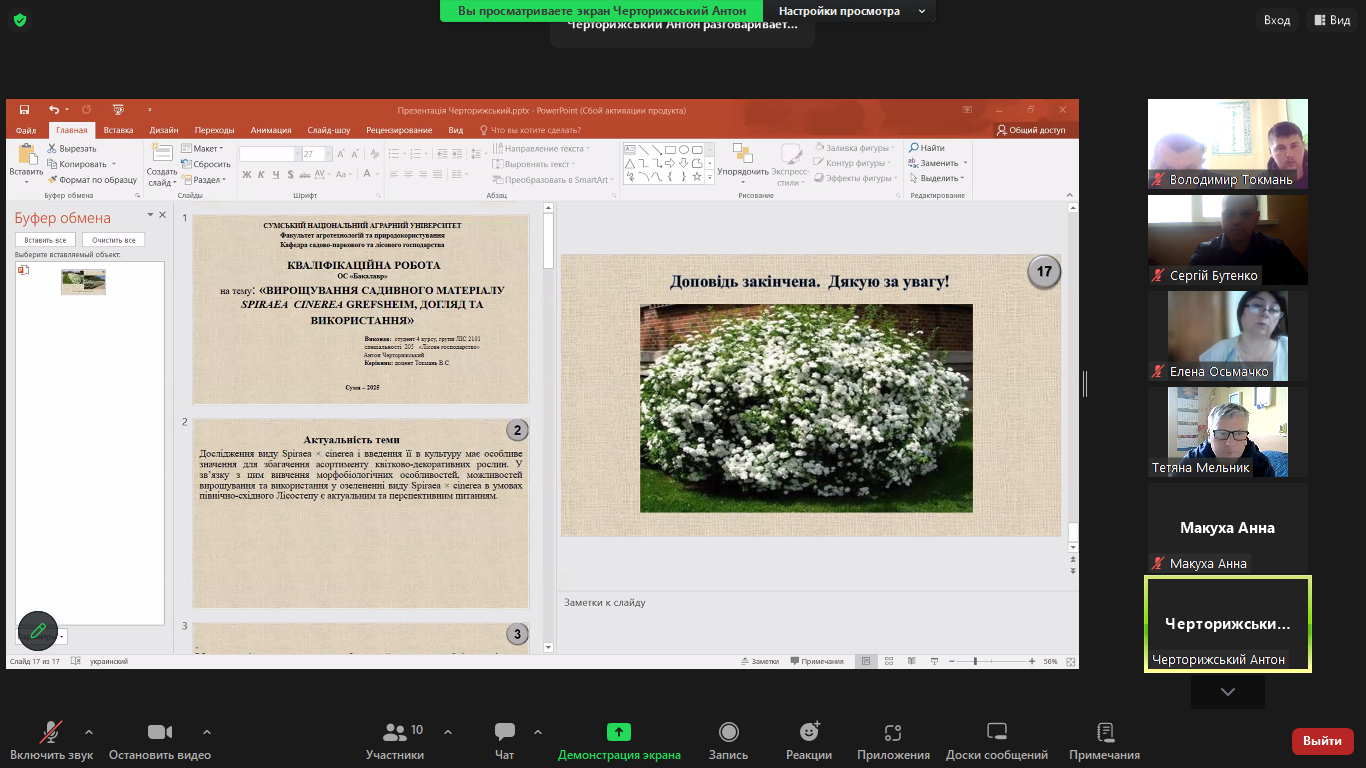The width and height of the screenshot is (1366, 768).
Task: Switch to the Вставка ribbon tab
Action: click(118, 130)
